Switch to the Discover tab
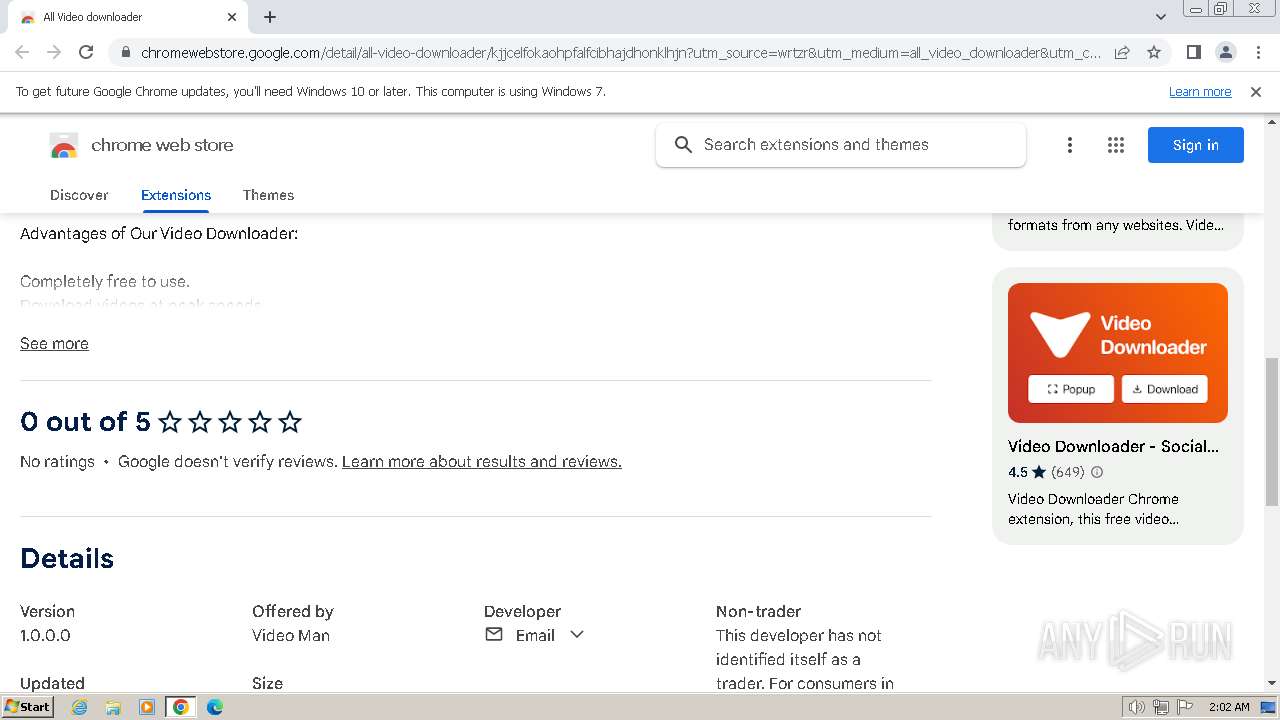This screenshot has width=1280, height=720. [79, 195]
